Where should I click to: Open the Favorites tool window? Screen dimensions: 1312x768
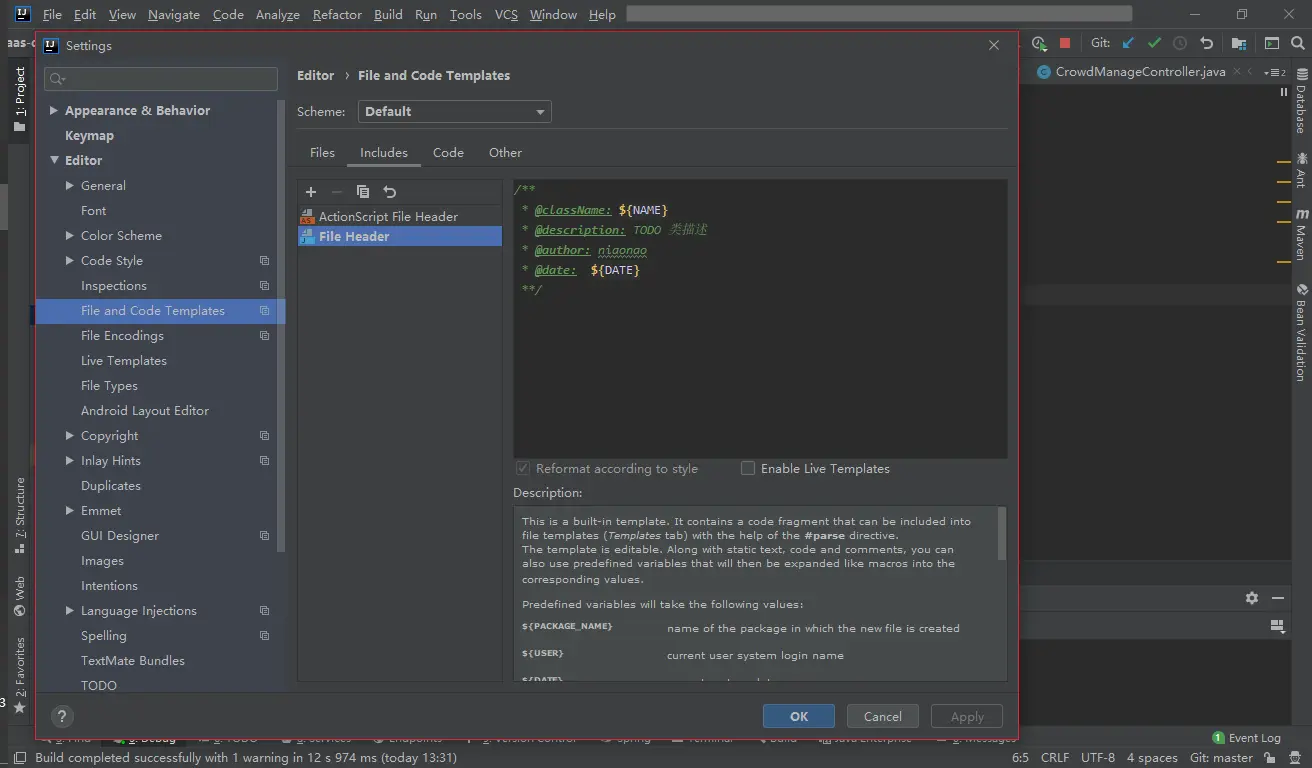[19, 675]
